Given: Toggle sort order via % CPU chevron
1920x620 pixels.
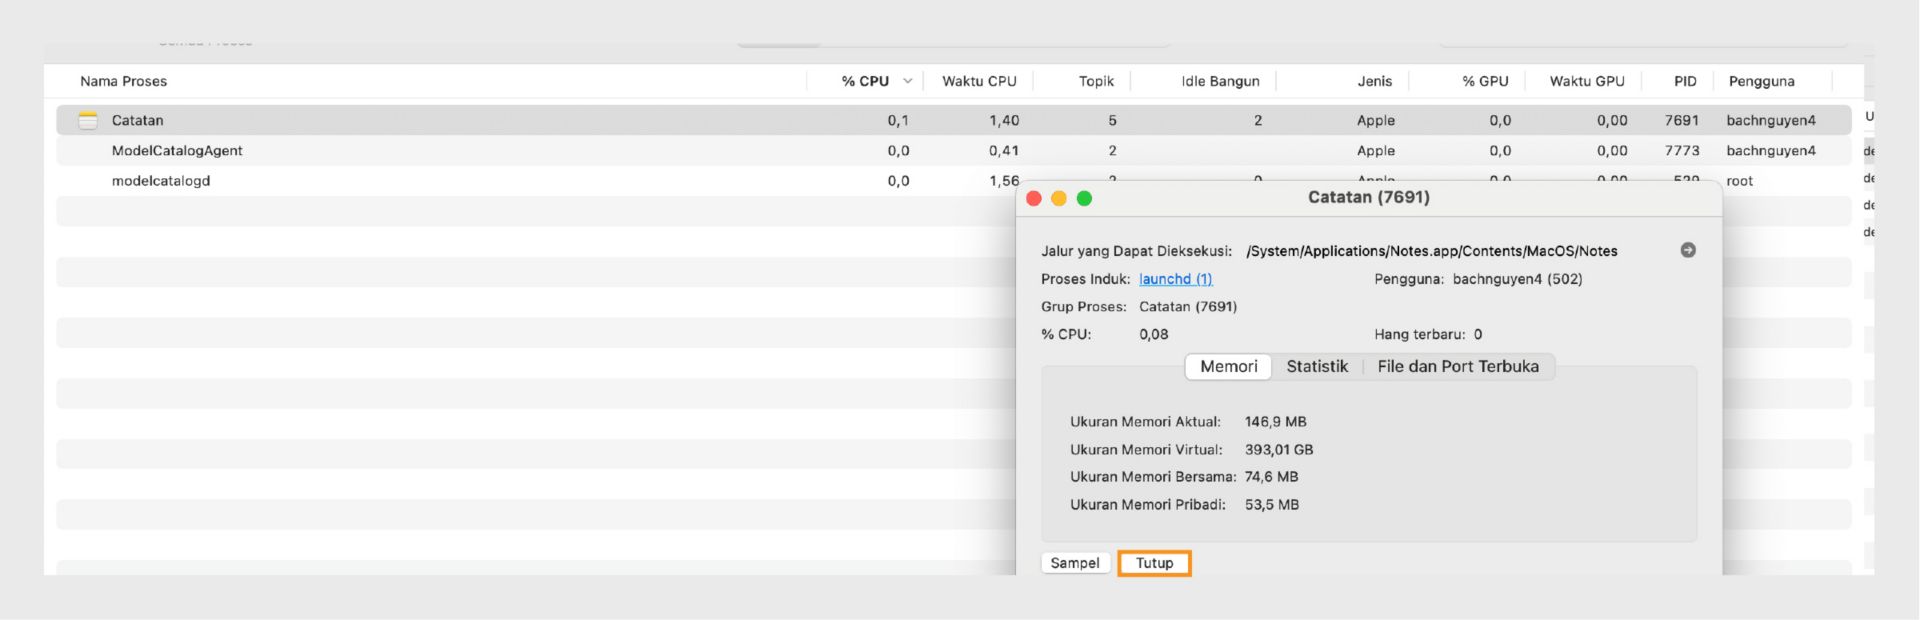Looking at the screenshot, I should (907, 81).
